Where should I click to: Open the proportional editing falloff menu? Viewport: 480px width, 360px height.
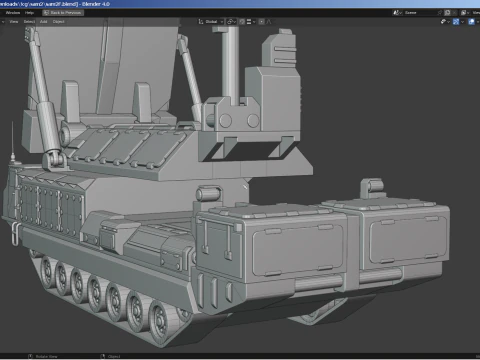pos(269,22)
